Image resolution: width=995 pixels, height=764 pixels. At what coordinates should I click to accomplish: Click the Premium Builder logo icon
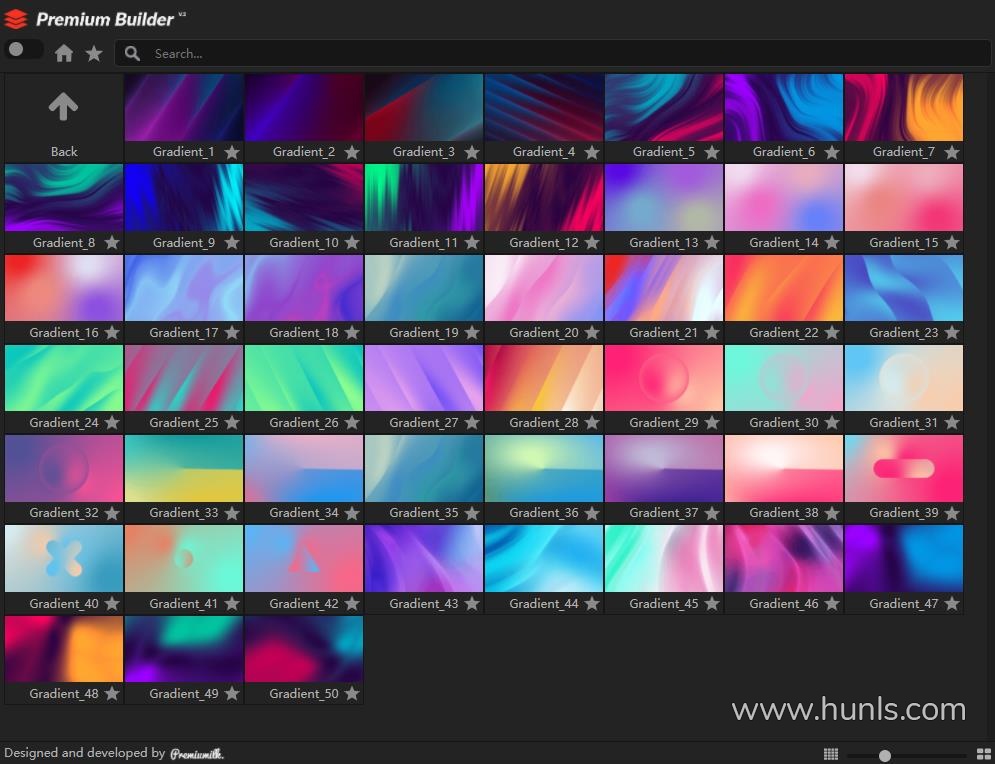(16, 19)
